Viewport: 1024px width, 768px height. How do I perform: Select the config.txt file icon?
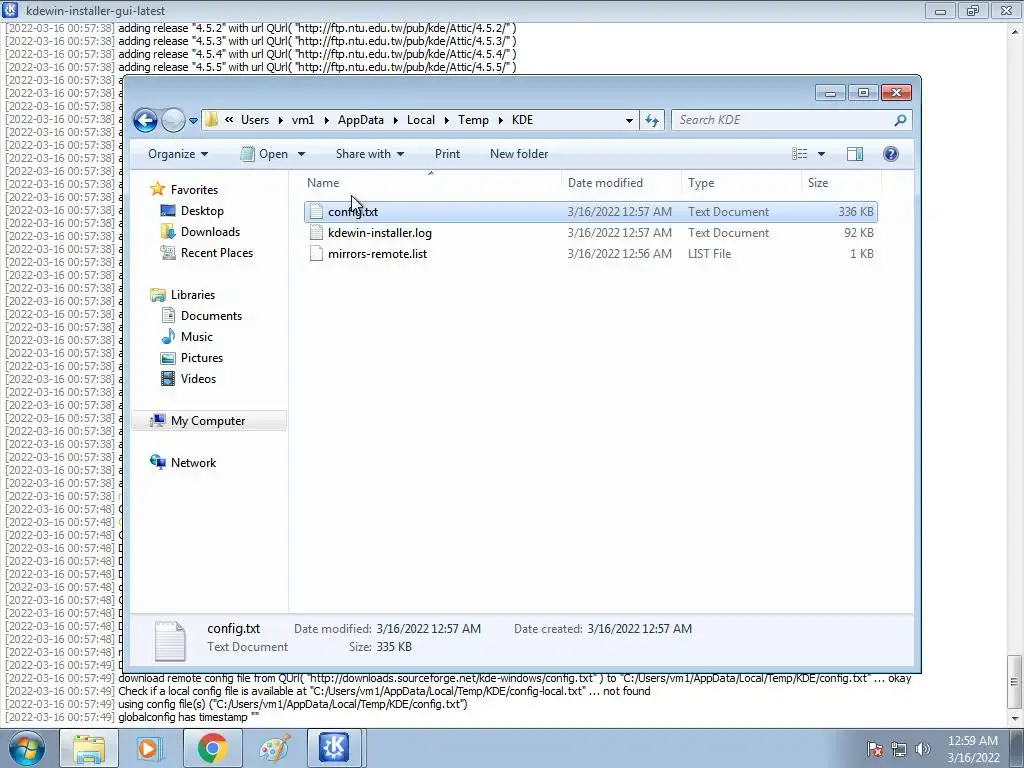point(316,212)
